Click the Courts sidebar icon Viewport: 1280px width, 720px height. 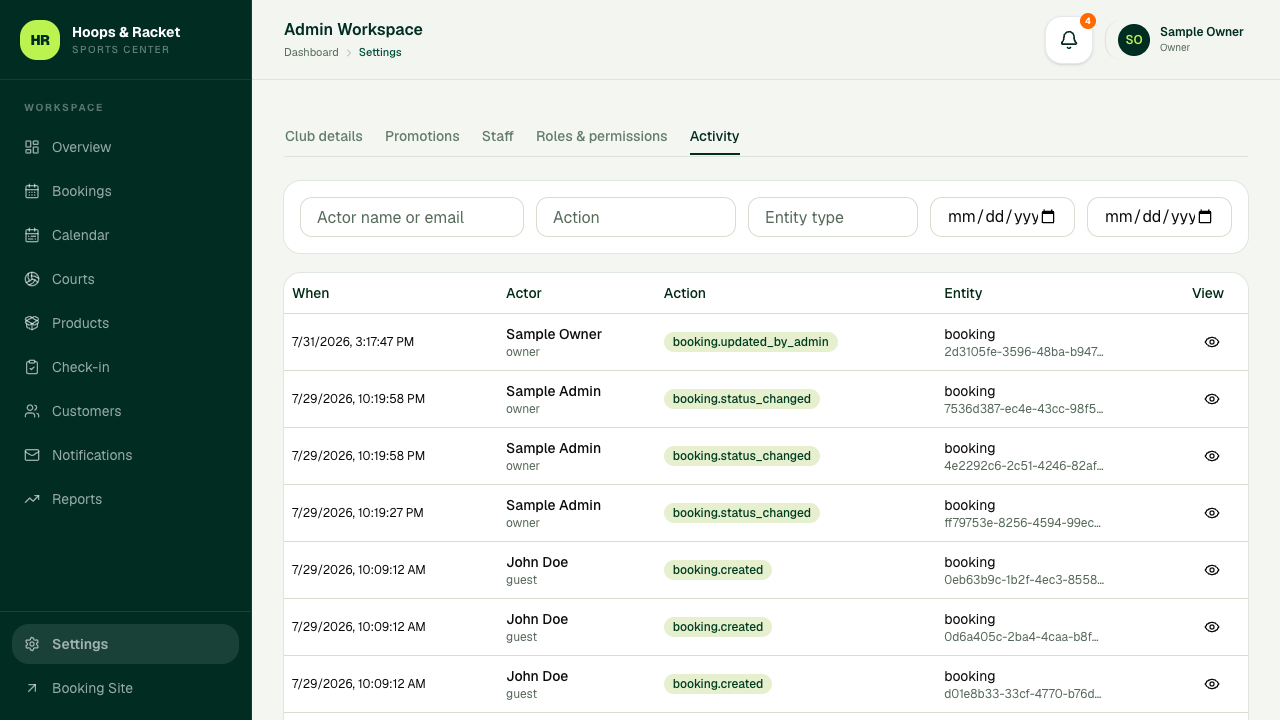(32, 279)
